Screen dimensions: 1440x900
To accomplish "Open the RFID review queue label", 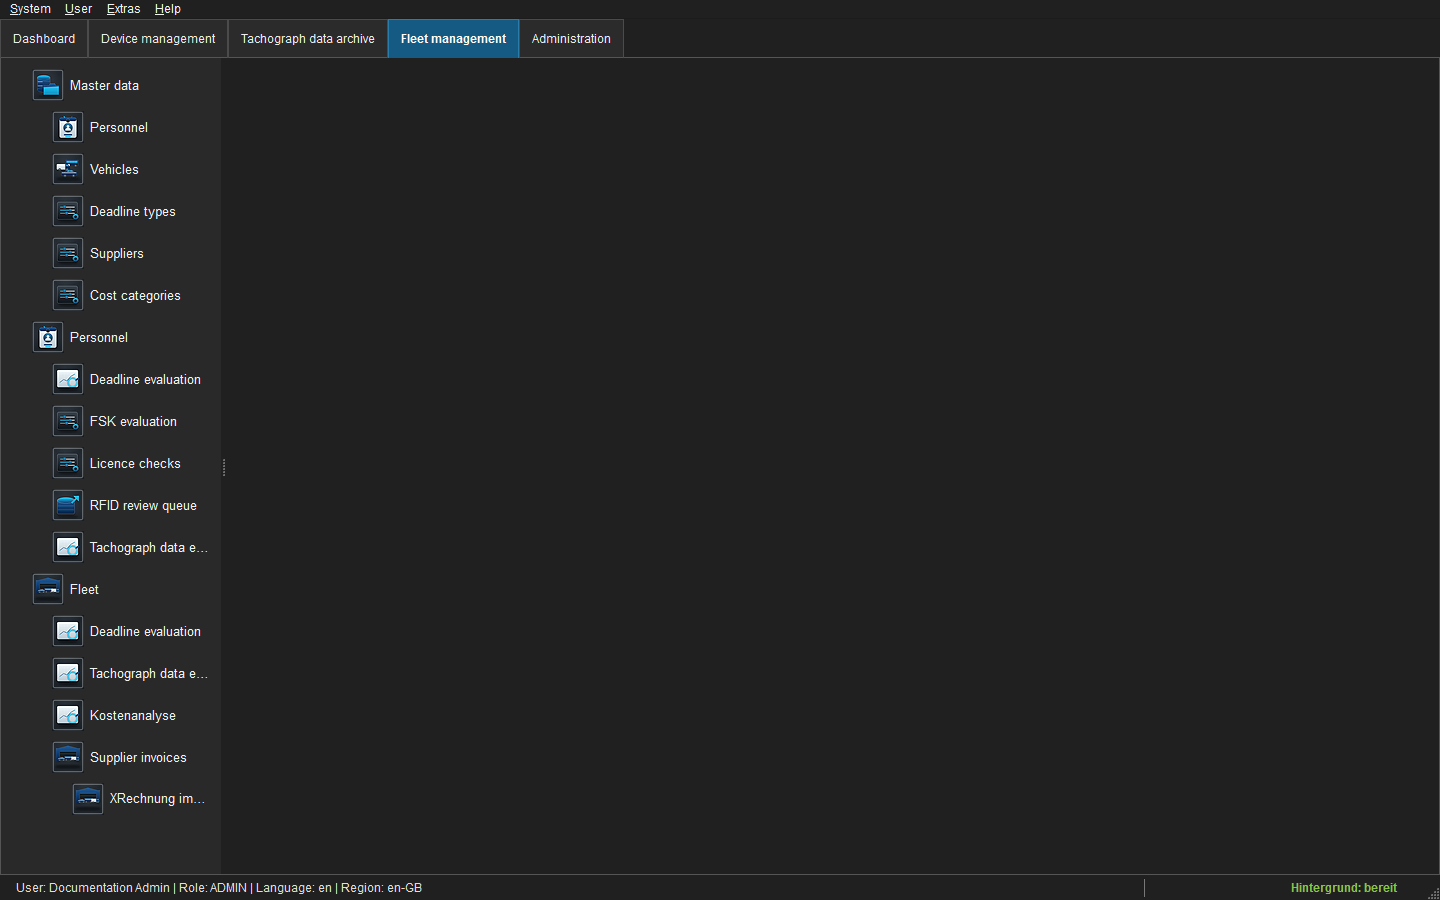I will 143,506.
